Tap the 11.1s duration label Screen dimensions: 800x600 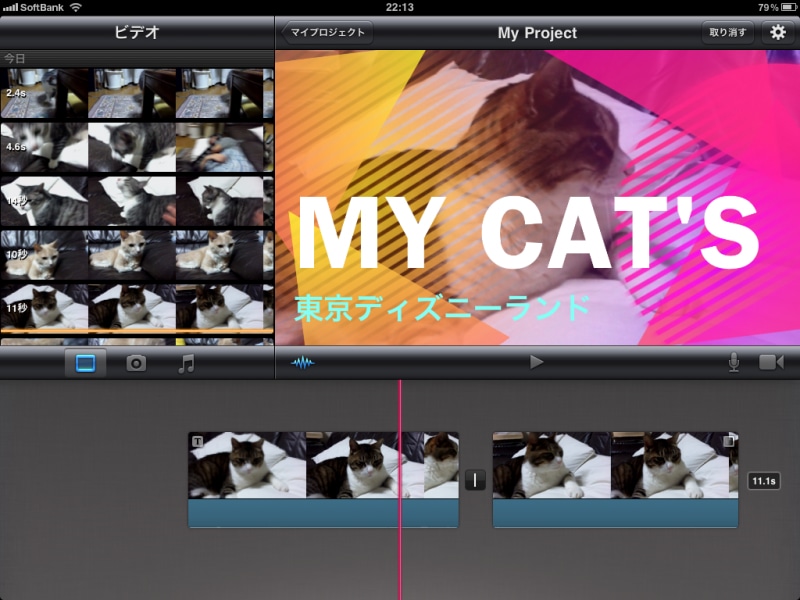(763, 482)
